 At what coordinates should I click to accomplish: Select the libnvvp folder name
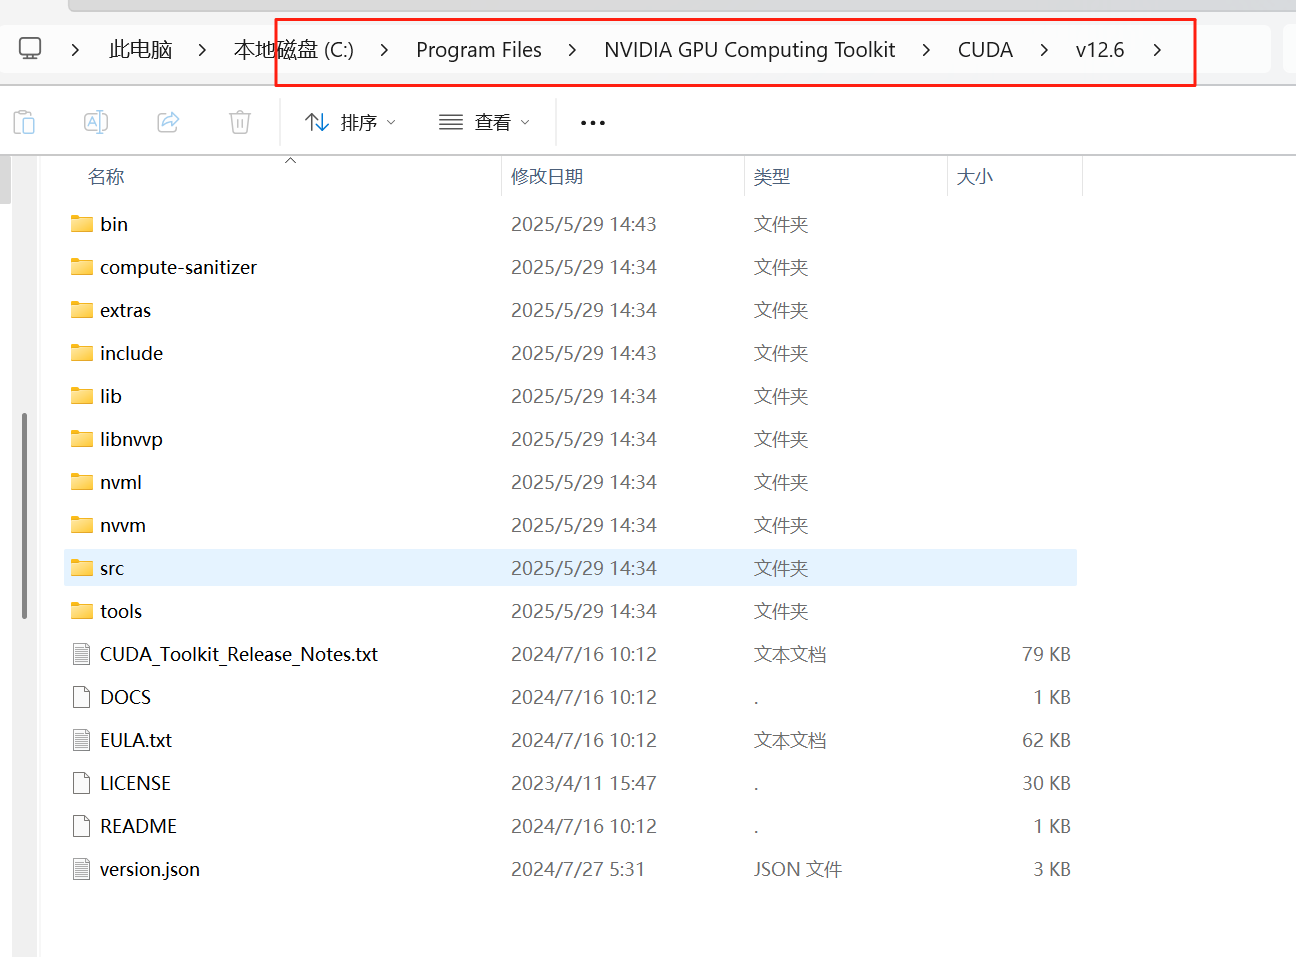(131, 439)
